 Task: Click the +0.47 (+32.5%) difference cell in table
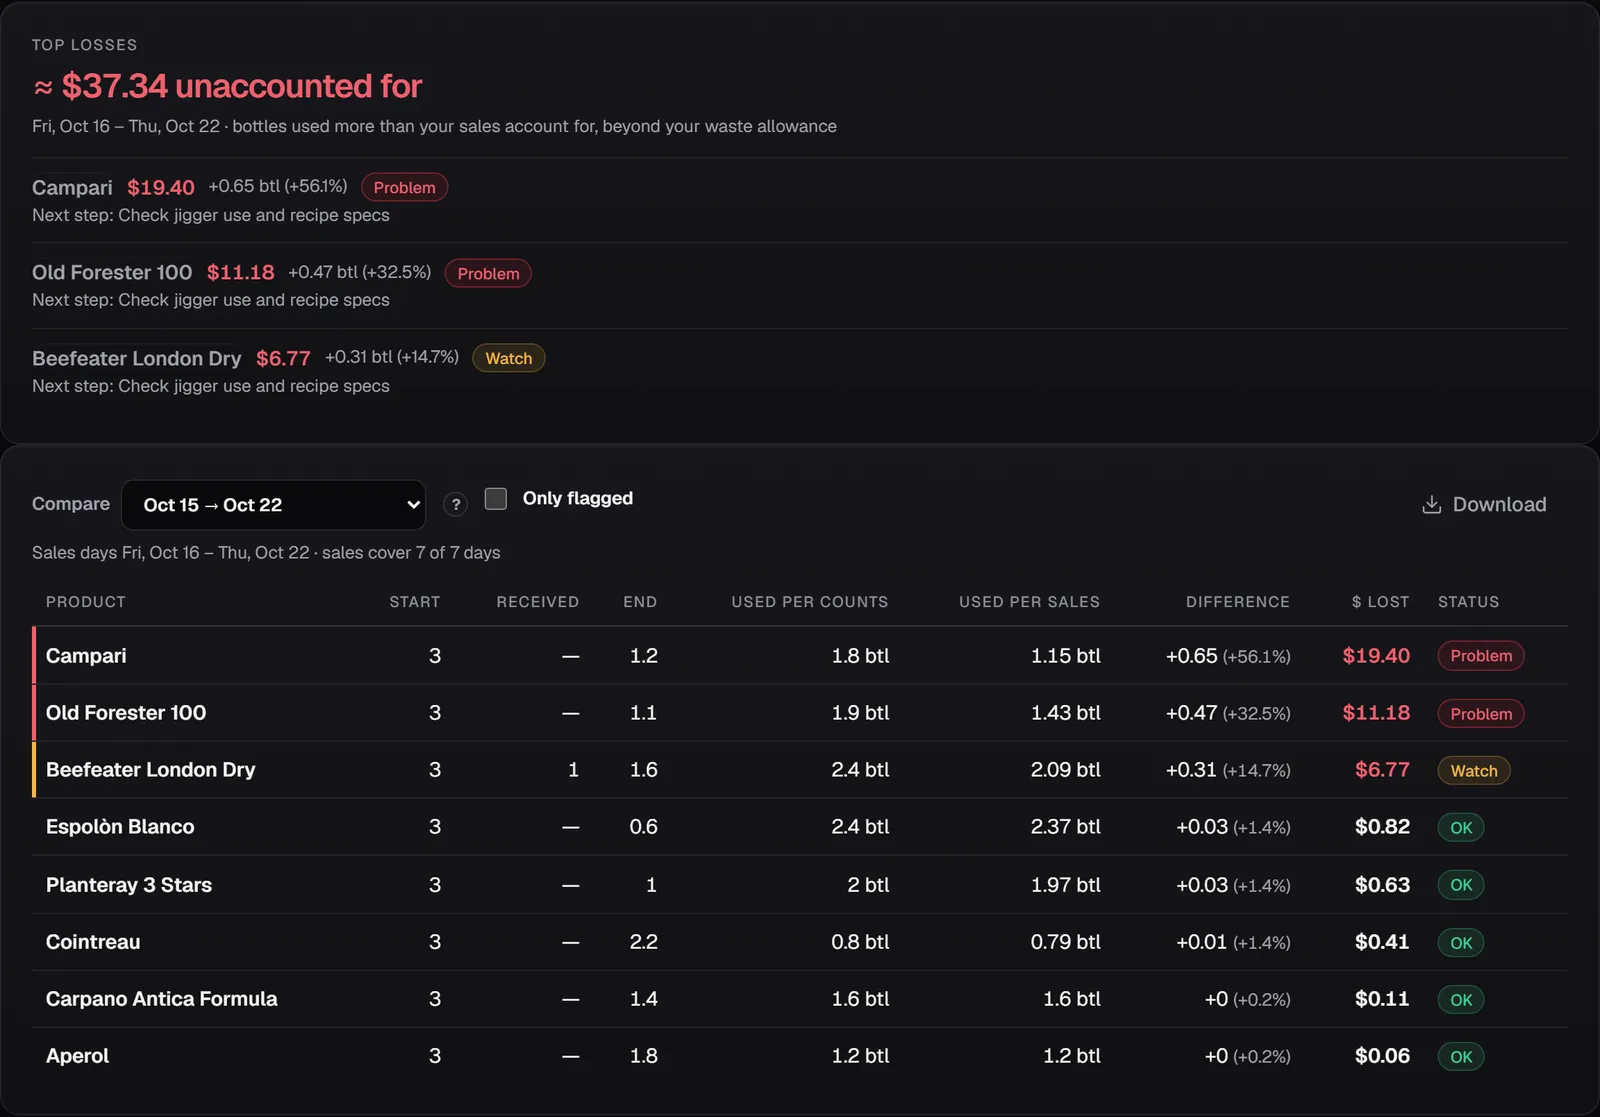[x=1228, y=713]
